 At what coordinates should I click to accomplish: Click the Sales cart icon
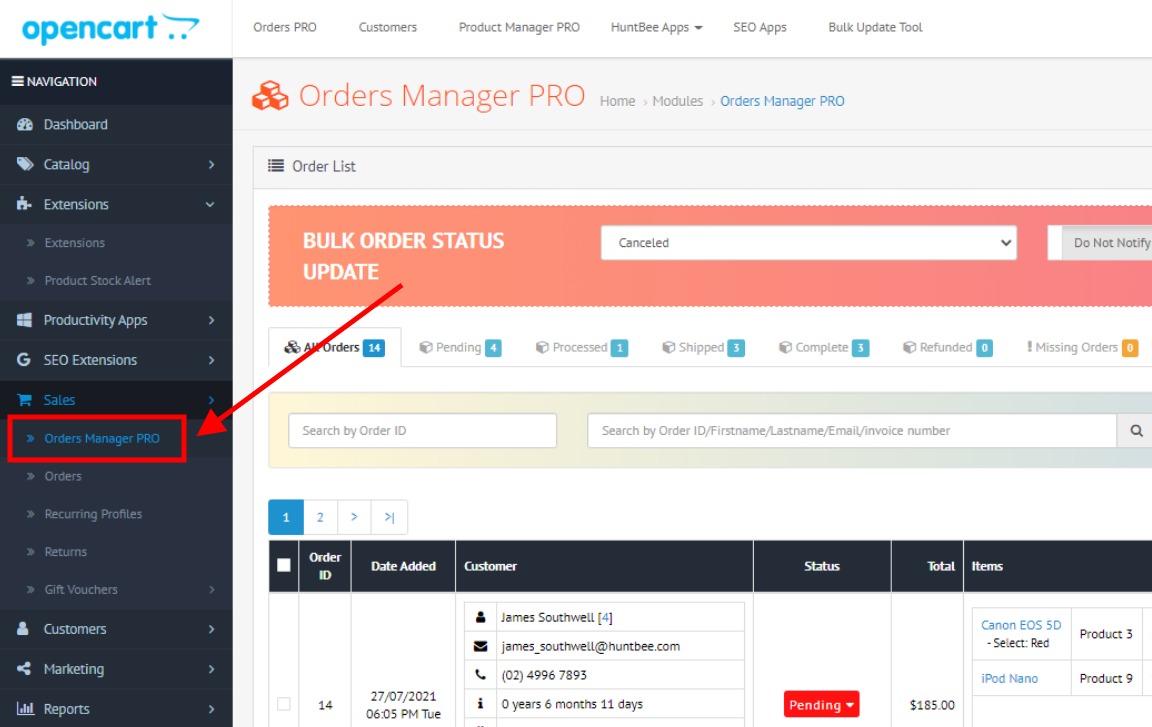coord(24,399)
